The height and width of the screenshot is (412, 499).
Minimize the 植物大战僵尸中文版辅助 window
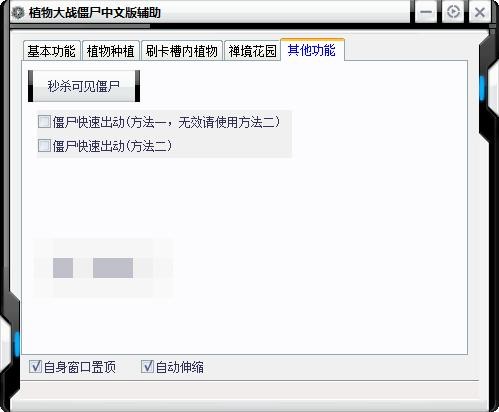pos(426,12)
